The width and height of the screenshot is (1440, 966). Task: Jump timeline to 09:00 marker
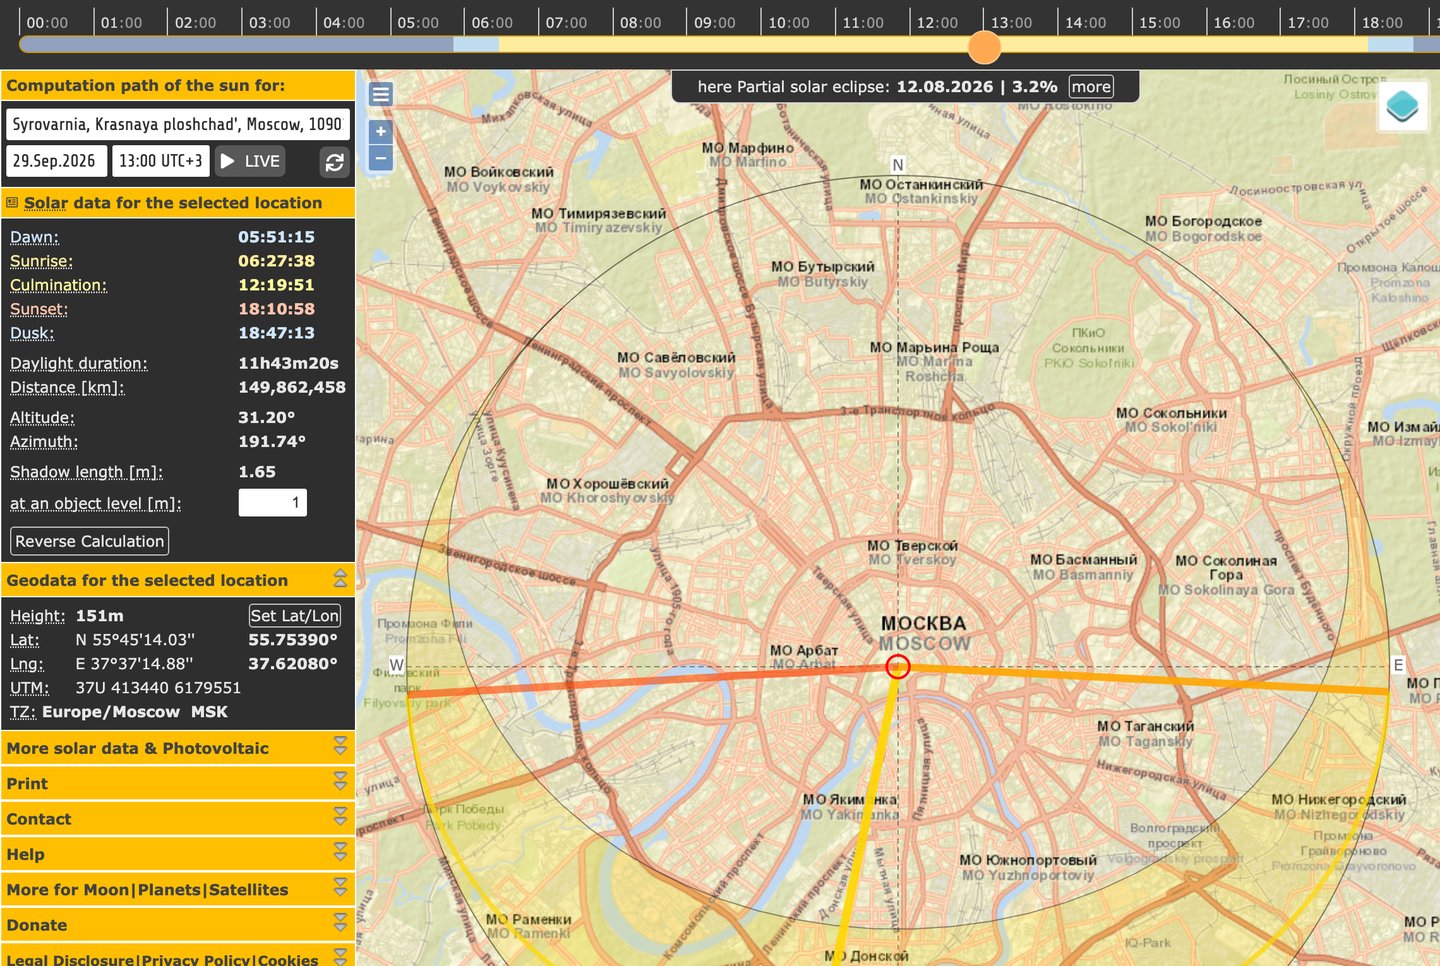pos(714,22)
